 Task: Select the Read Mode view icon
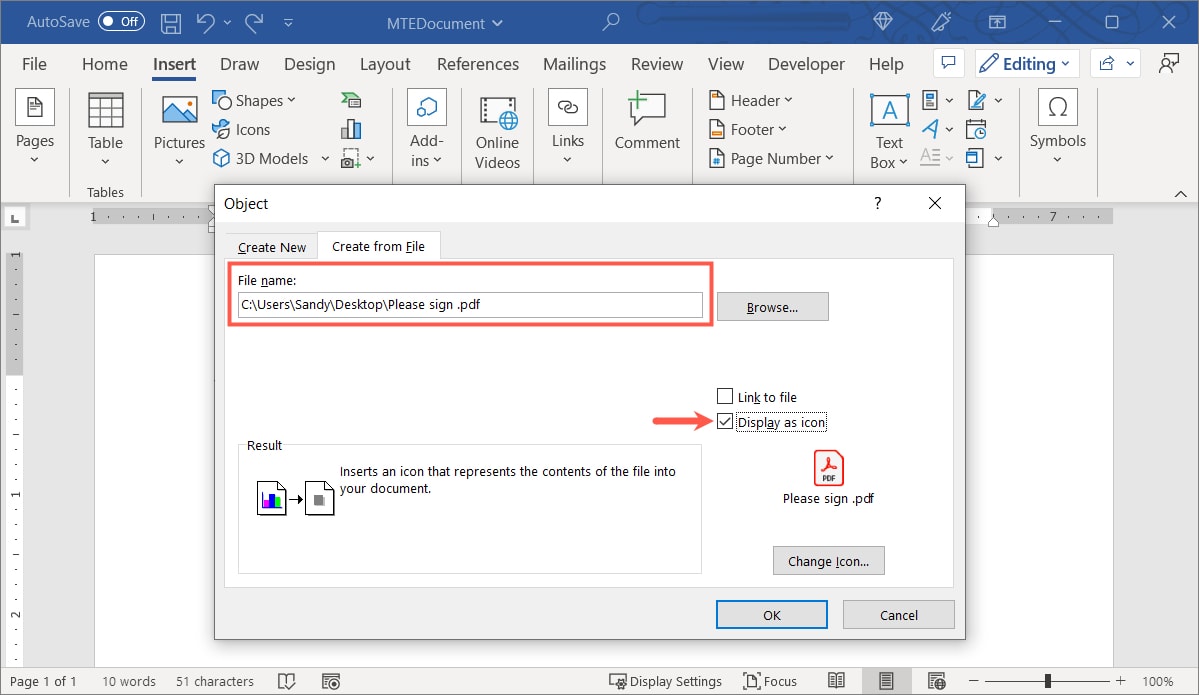836,681
